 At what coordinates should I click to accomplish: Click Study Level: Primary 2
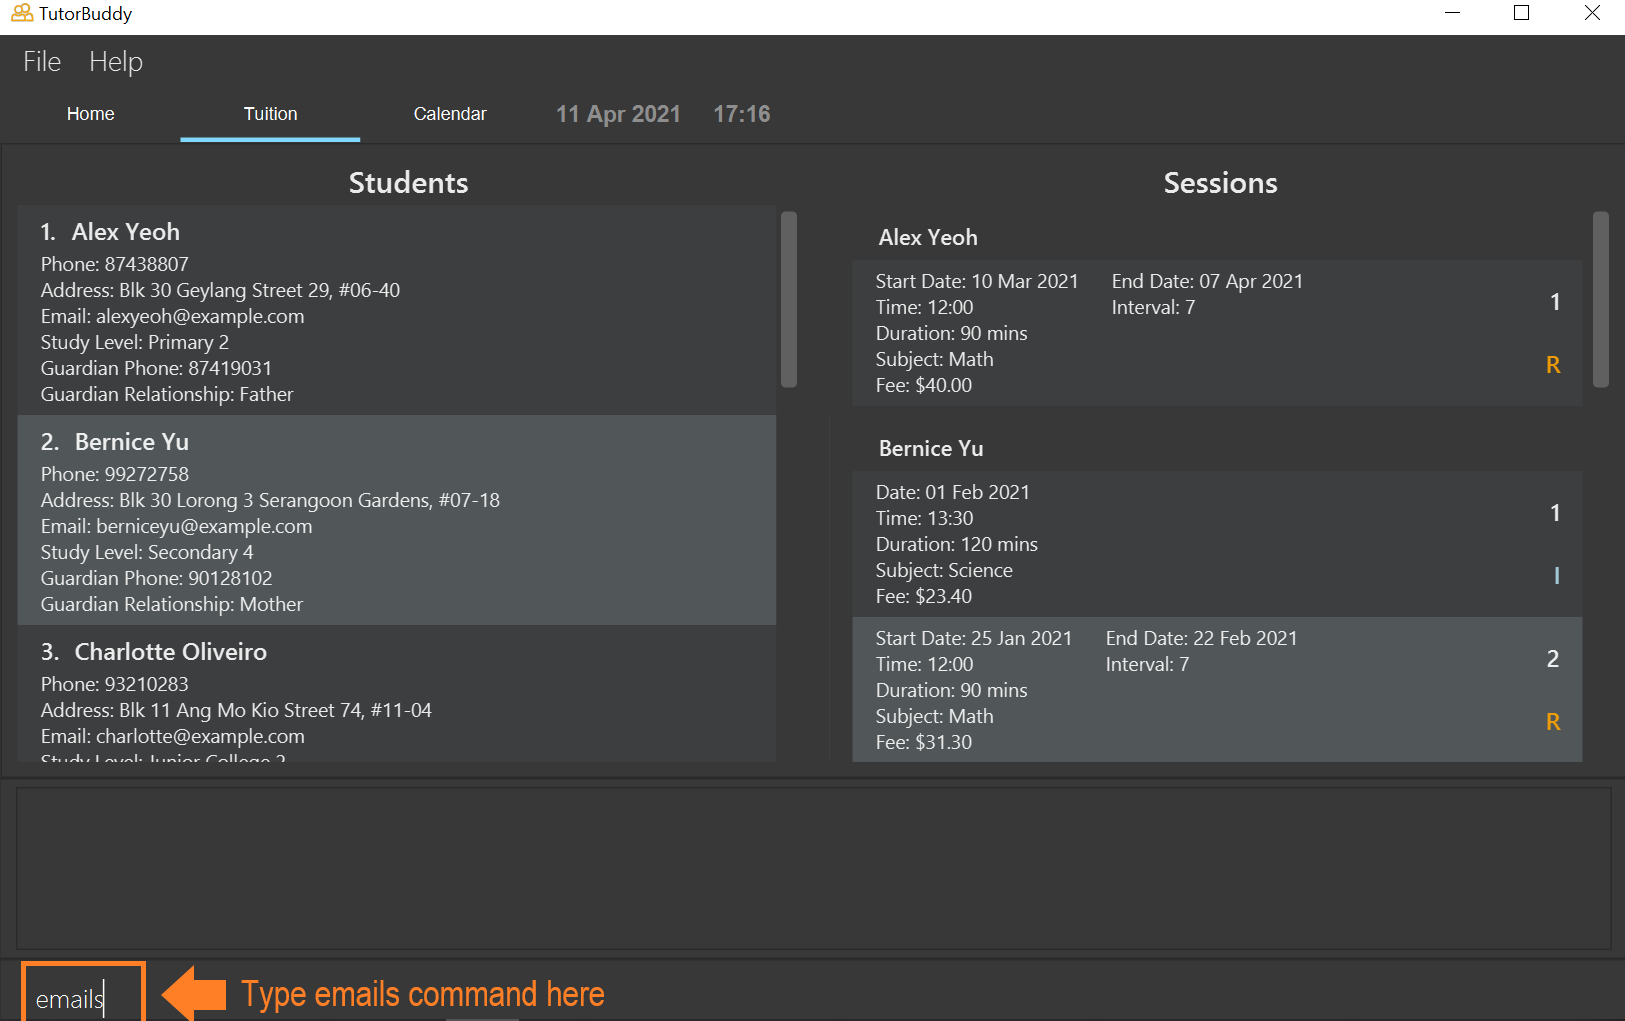point(134,343)
